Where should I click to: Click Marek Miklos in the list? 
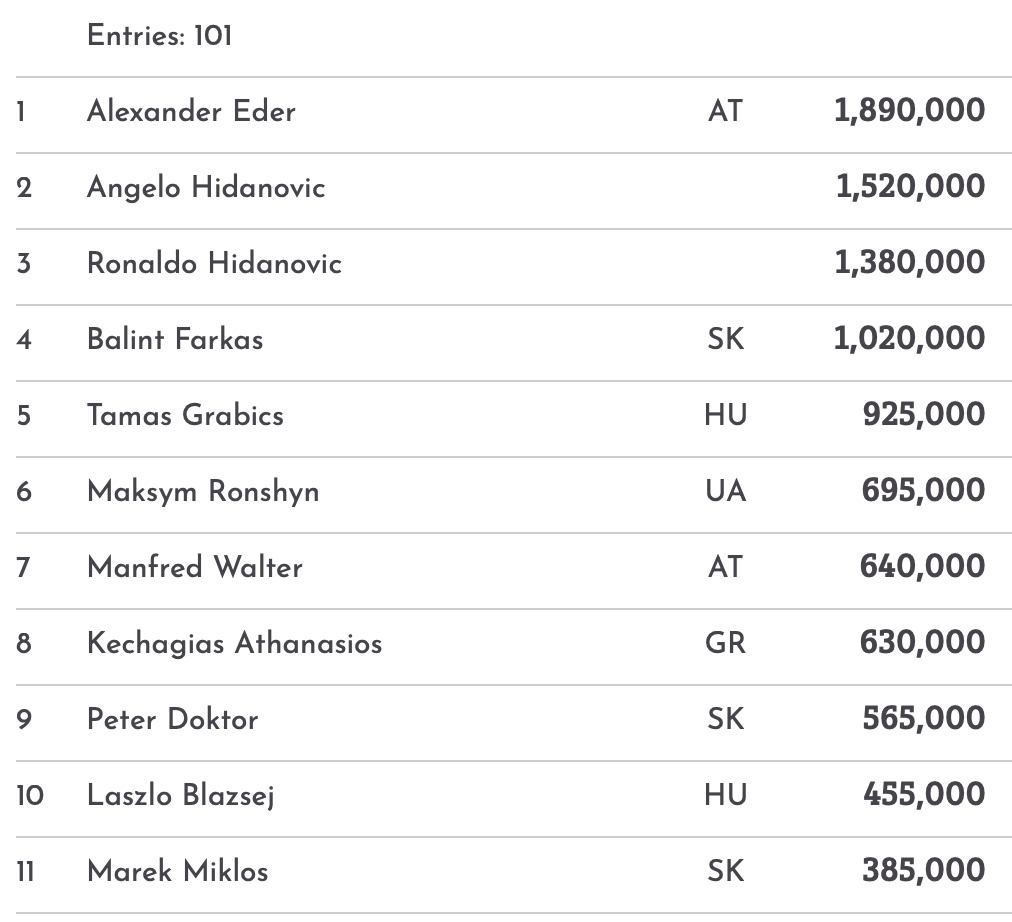pyautogui.click(x=177, y=871)
